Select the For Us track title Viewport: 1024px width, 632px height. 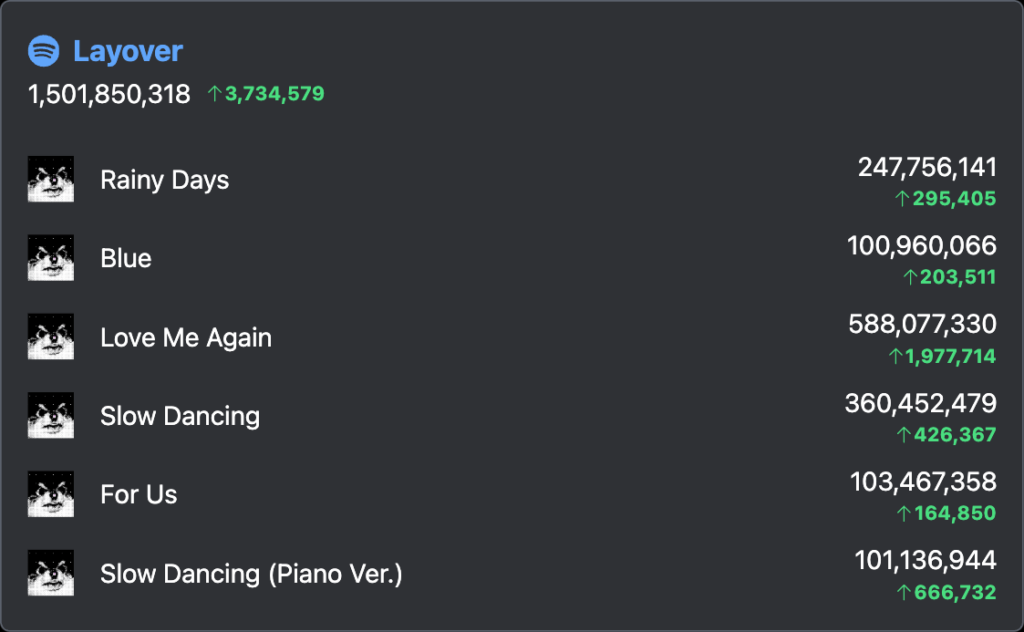pyautogui.click(x=138, y=495)
